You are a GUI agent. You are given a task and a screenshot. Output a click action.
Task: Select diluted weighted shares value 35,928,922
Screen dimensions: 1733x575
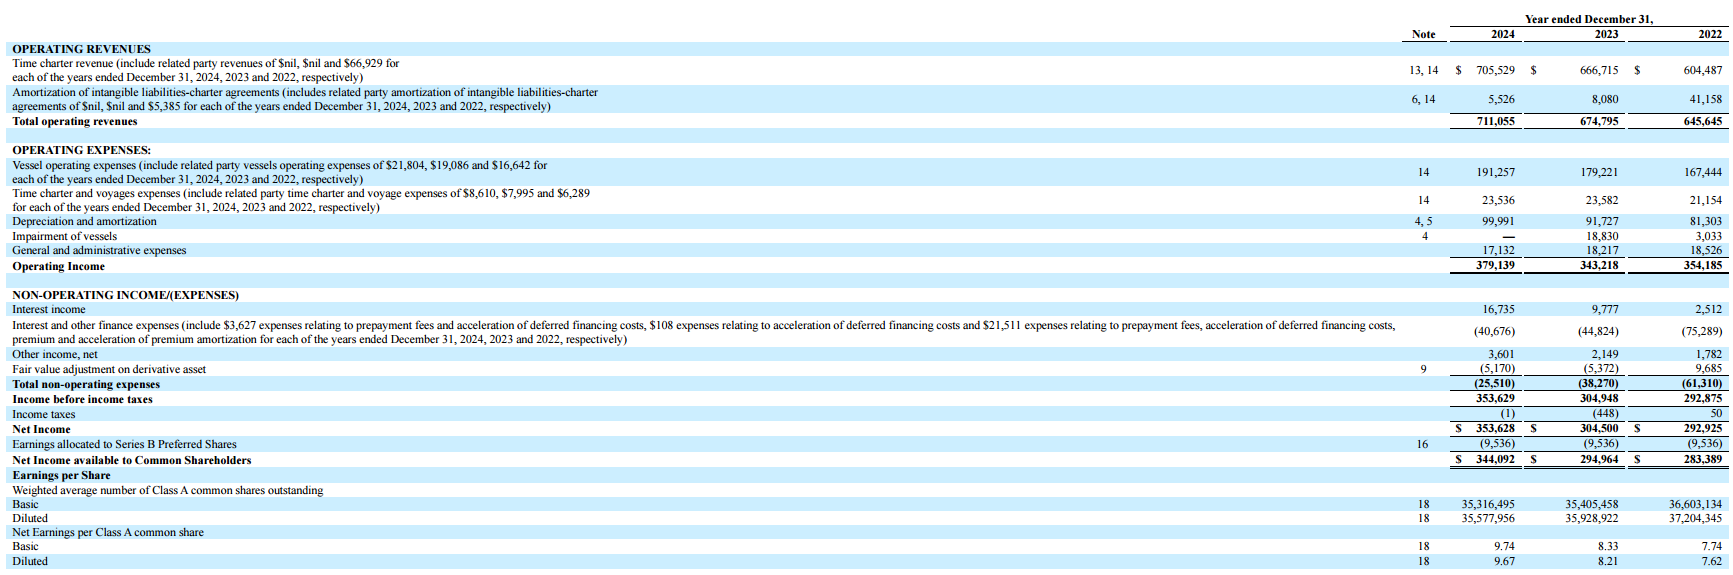pos(1592,518)
